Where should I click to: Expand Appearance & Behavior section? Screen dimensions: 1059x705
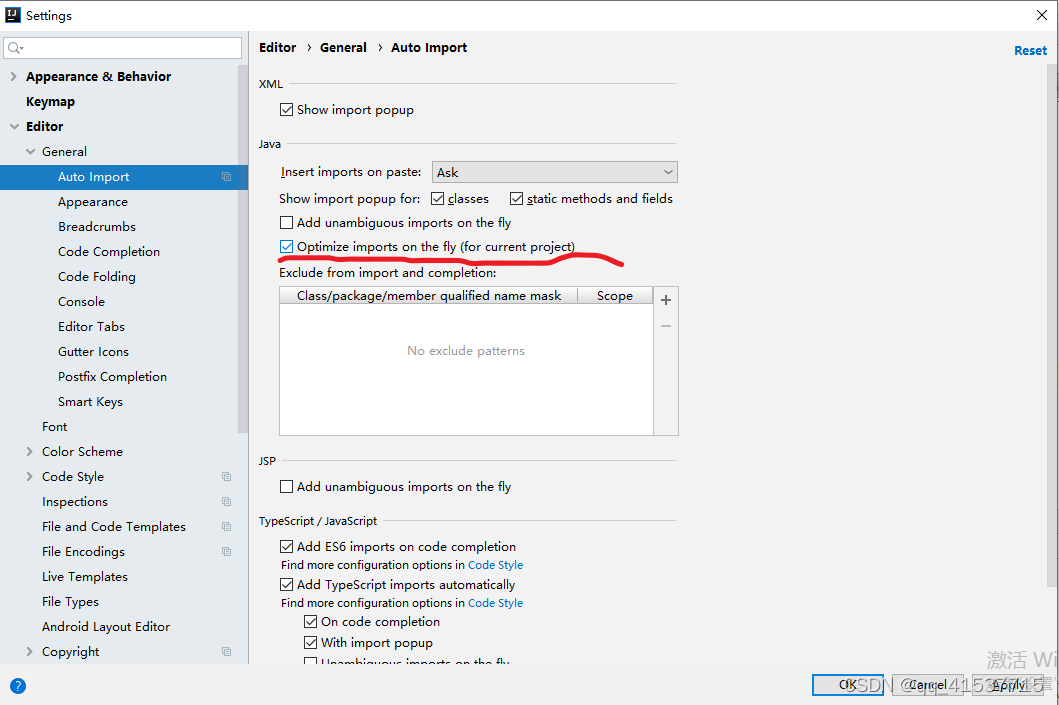pyautogui.click(x=14, y=77)
